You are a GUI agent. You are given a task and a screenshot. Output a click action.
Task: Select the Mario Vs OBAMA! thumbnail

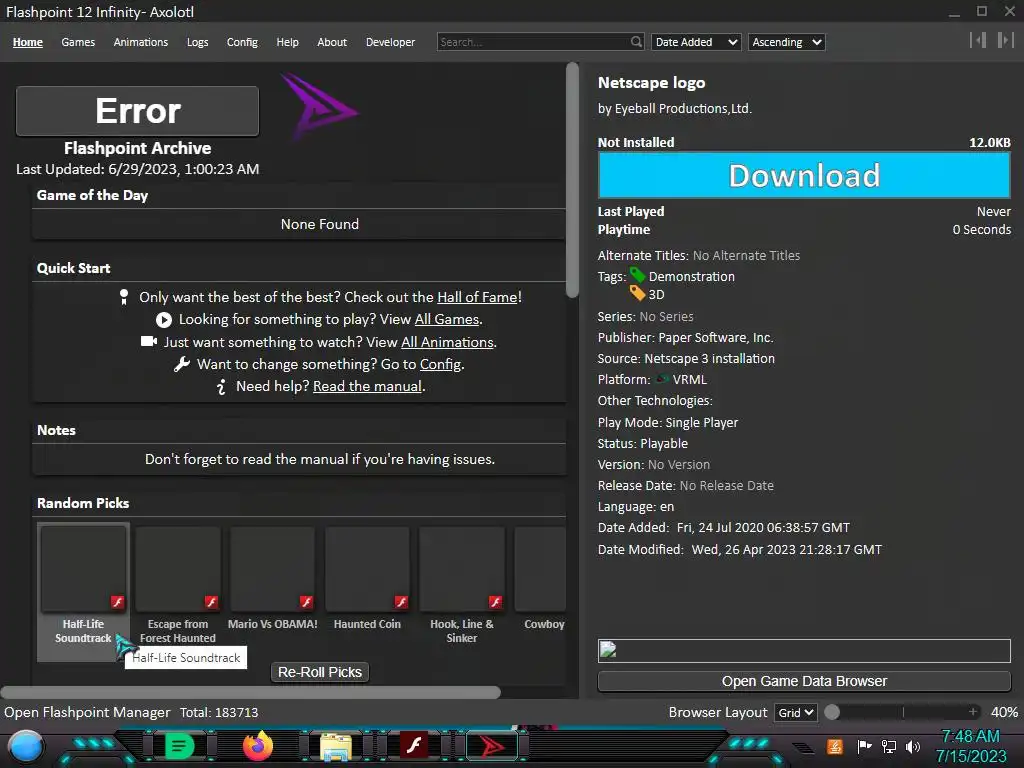pos(272,569)
